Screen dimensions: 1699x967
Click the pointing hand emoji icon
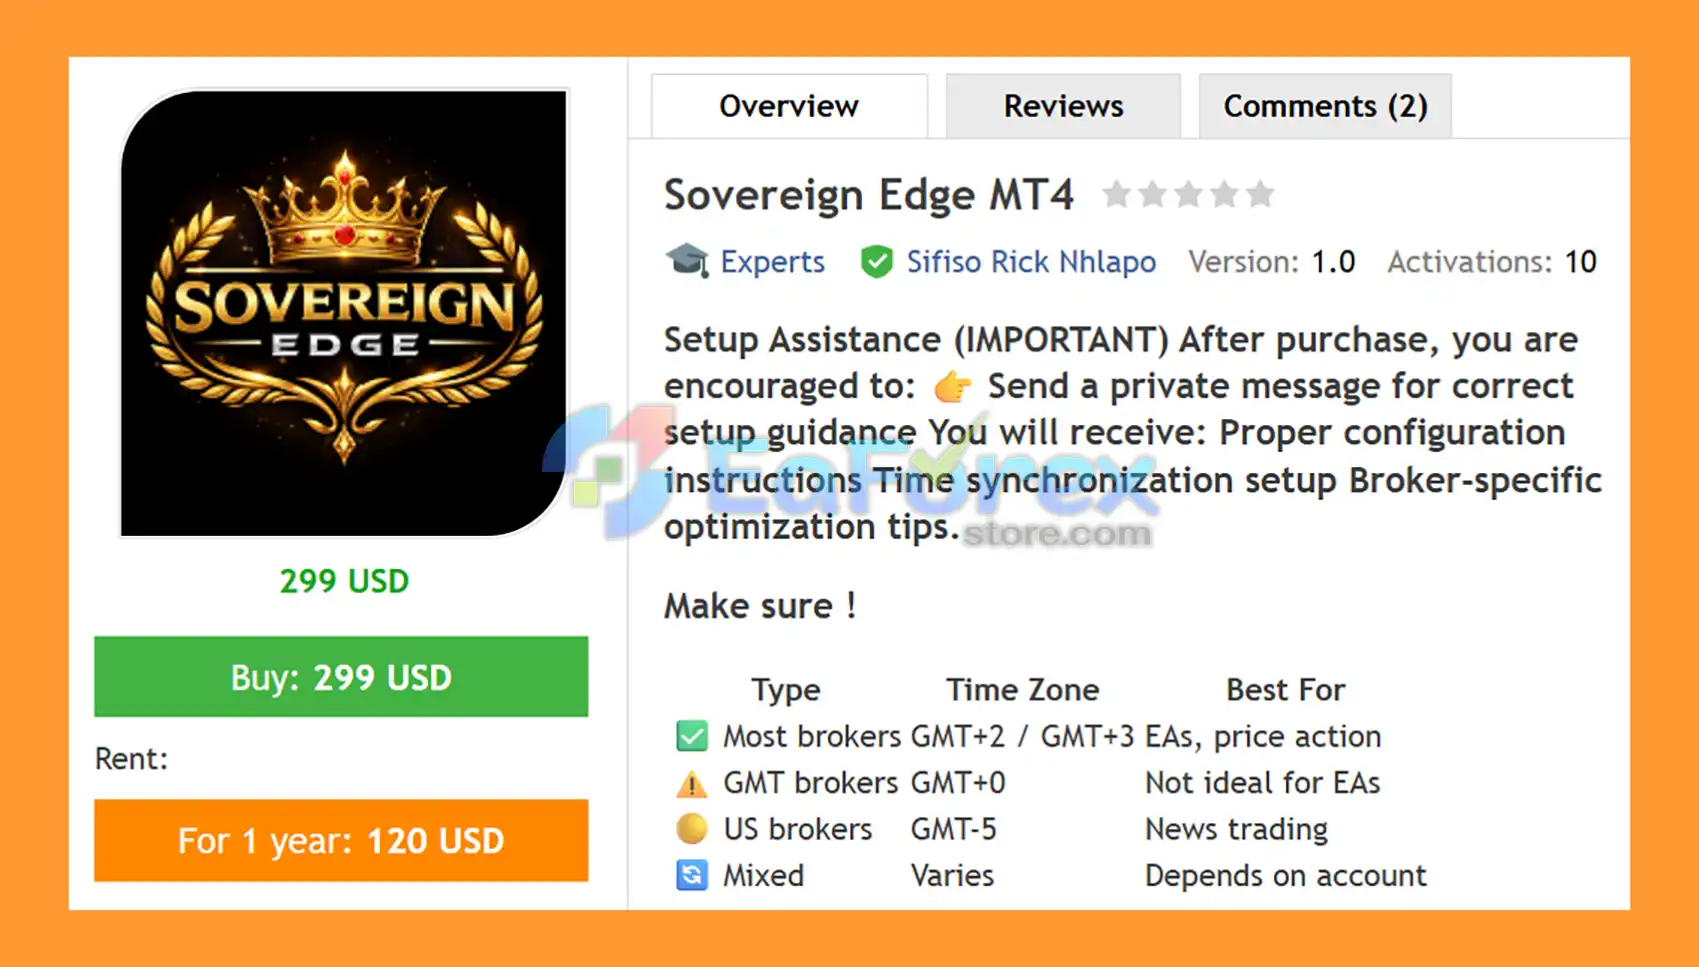[952, 387]
